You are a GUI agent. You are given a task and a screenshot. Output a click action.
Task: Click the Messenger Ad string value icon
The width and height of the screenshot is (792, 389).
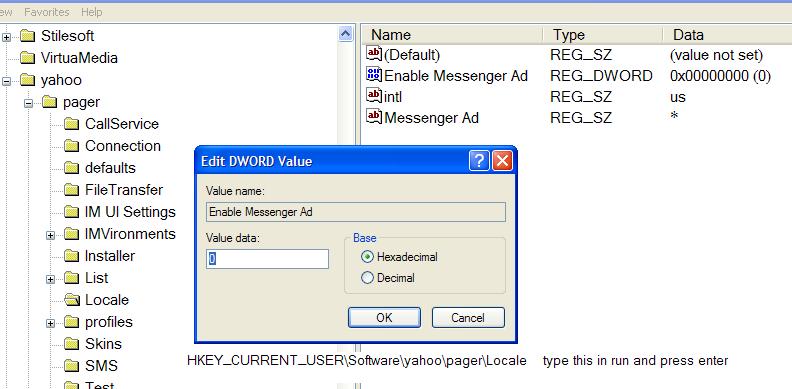(374, 117)
